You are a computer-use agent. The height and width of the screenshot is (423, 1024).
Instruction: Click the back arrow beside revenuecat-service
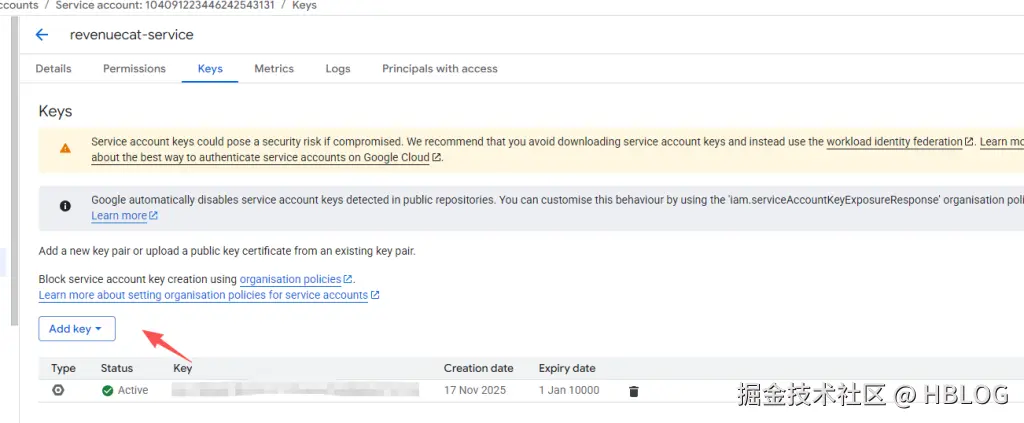point(42,35)
